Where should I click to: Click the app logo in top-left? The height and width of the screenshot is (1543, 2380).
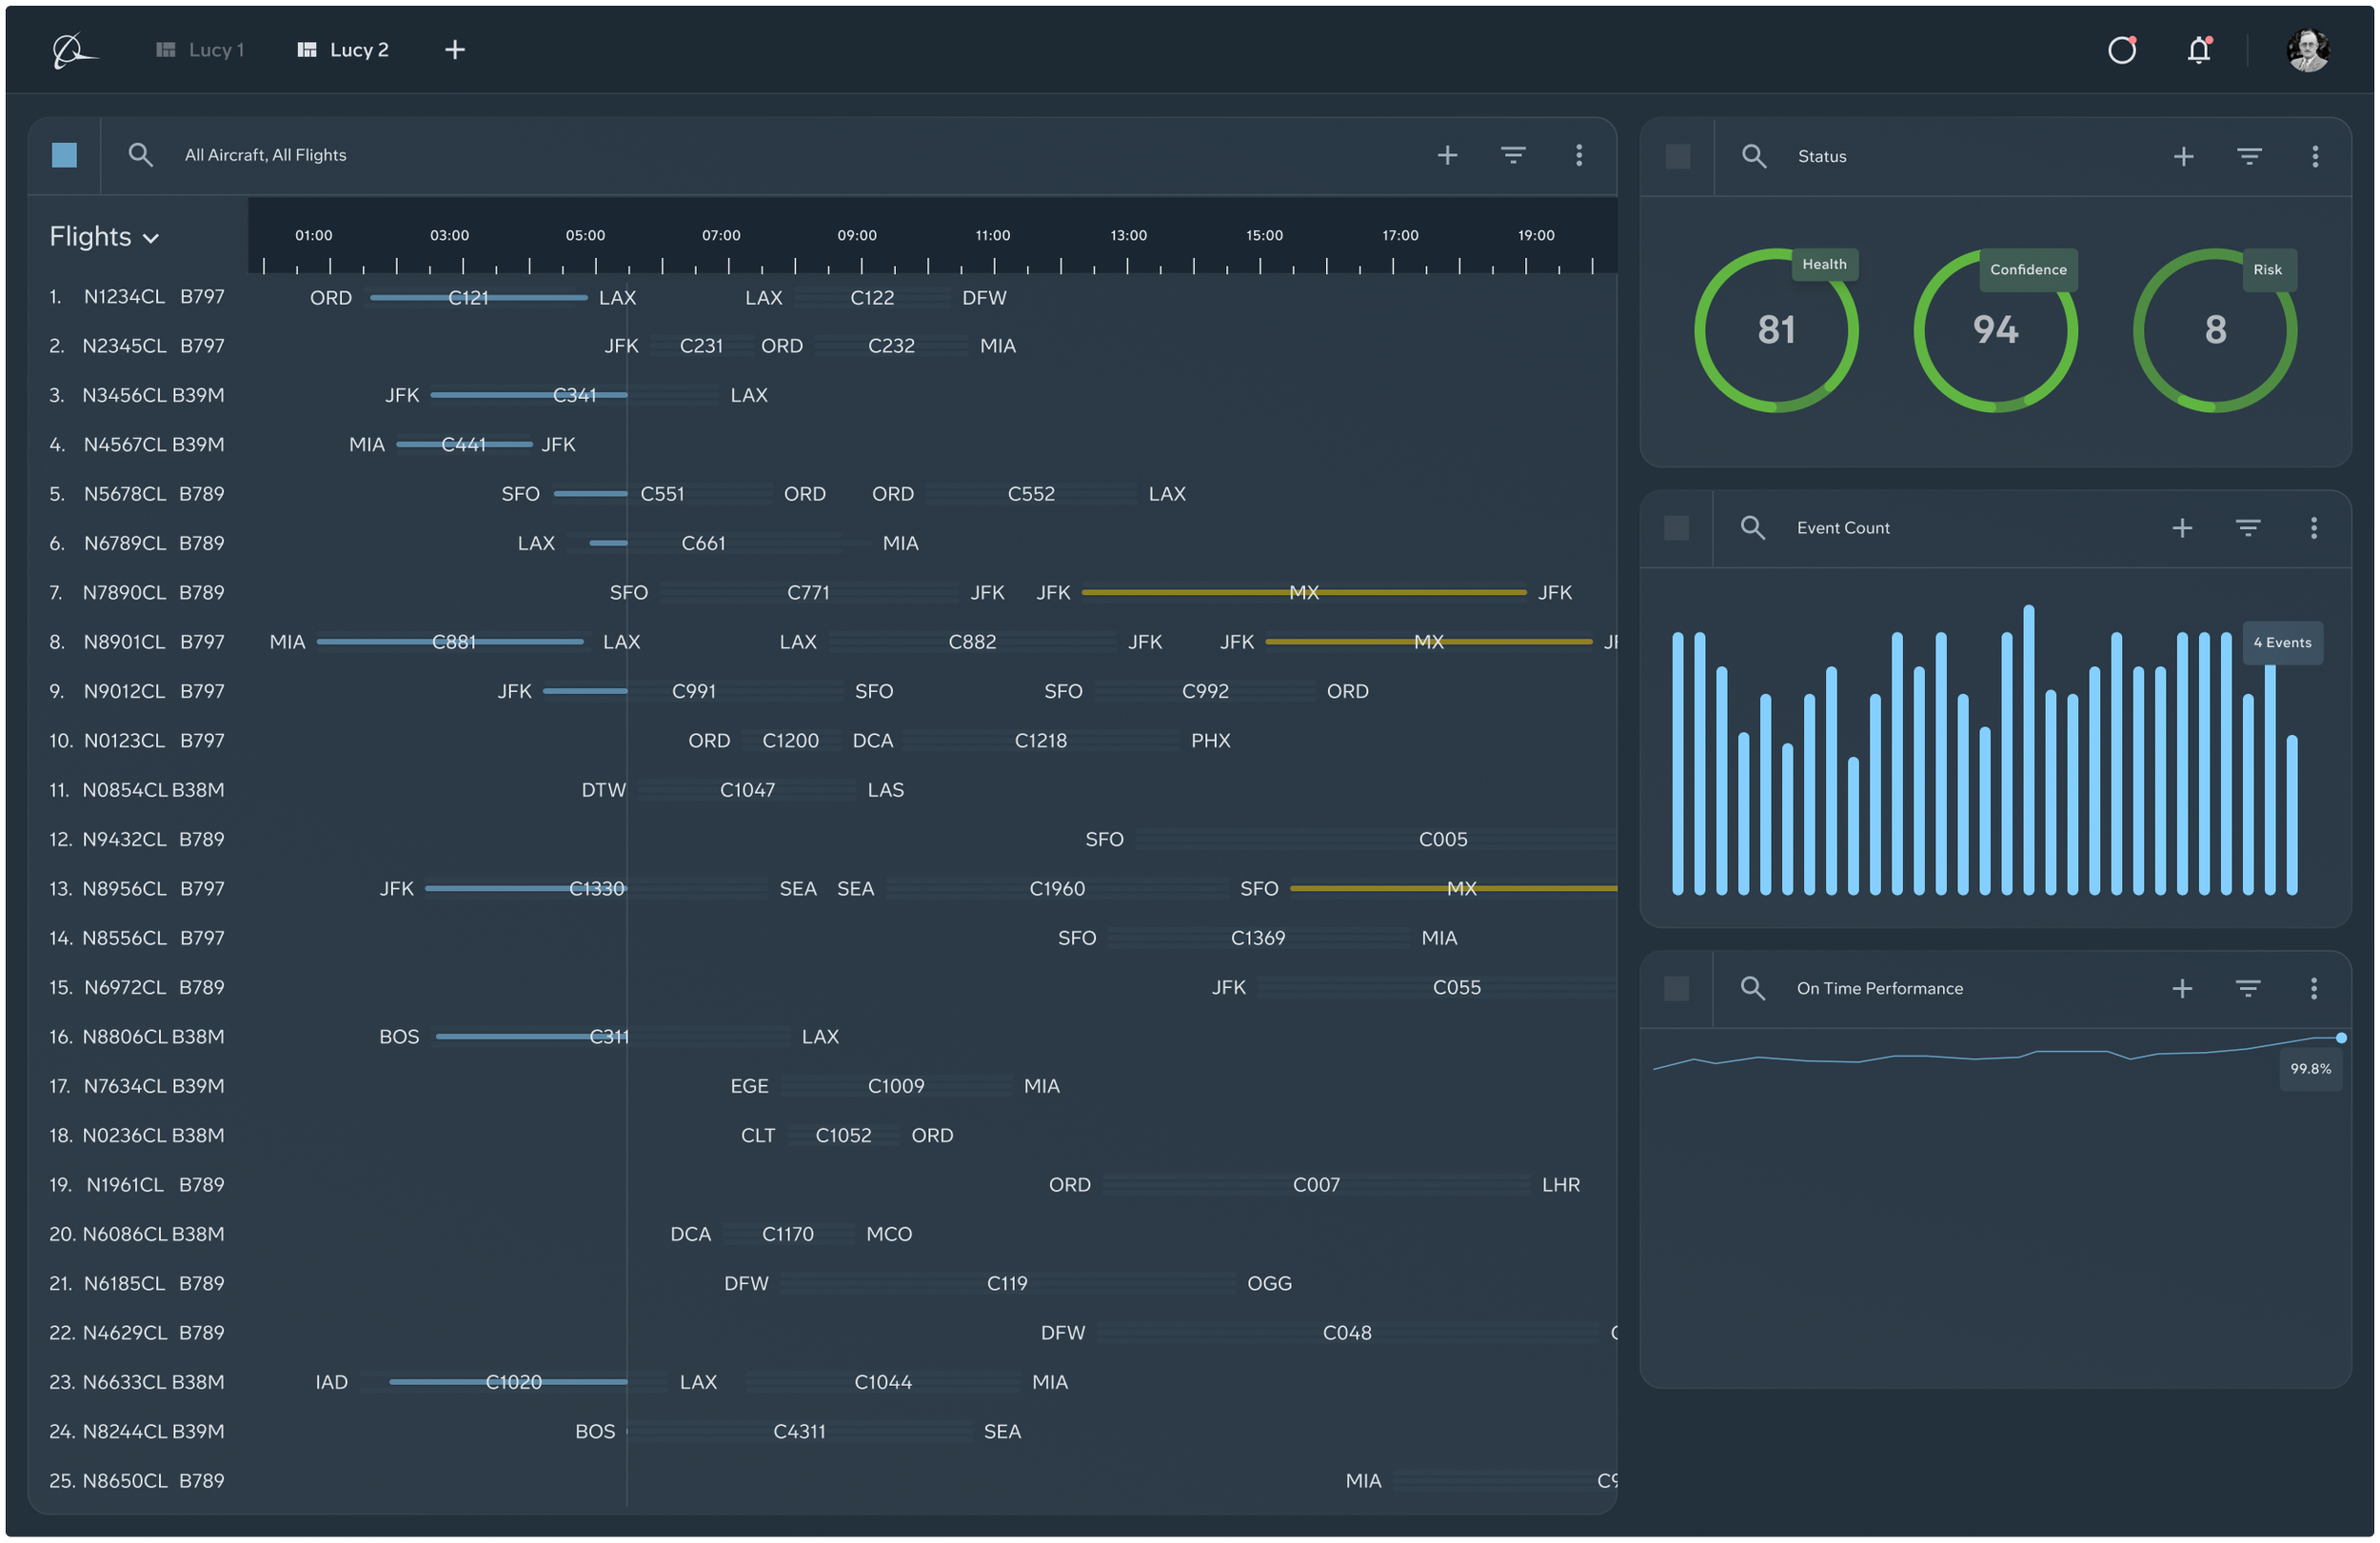tap(73, 50)
